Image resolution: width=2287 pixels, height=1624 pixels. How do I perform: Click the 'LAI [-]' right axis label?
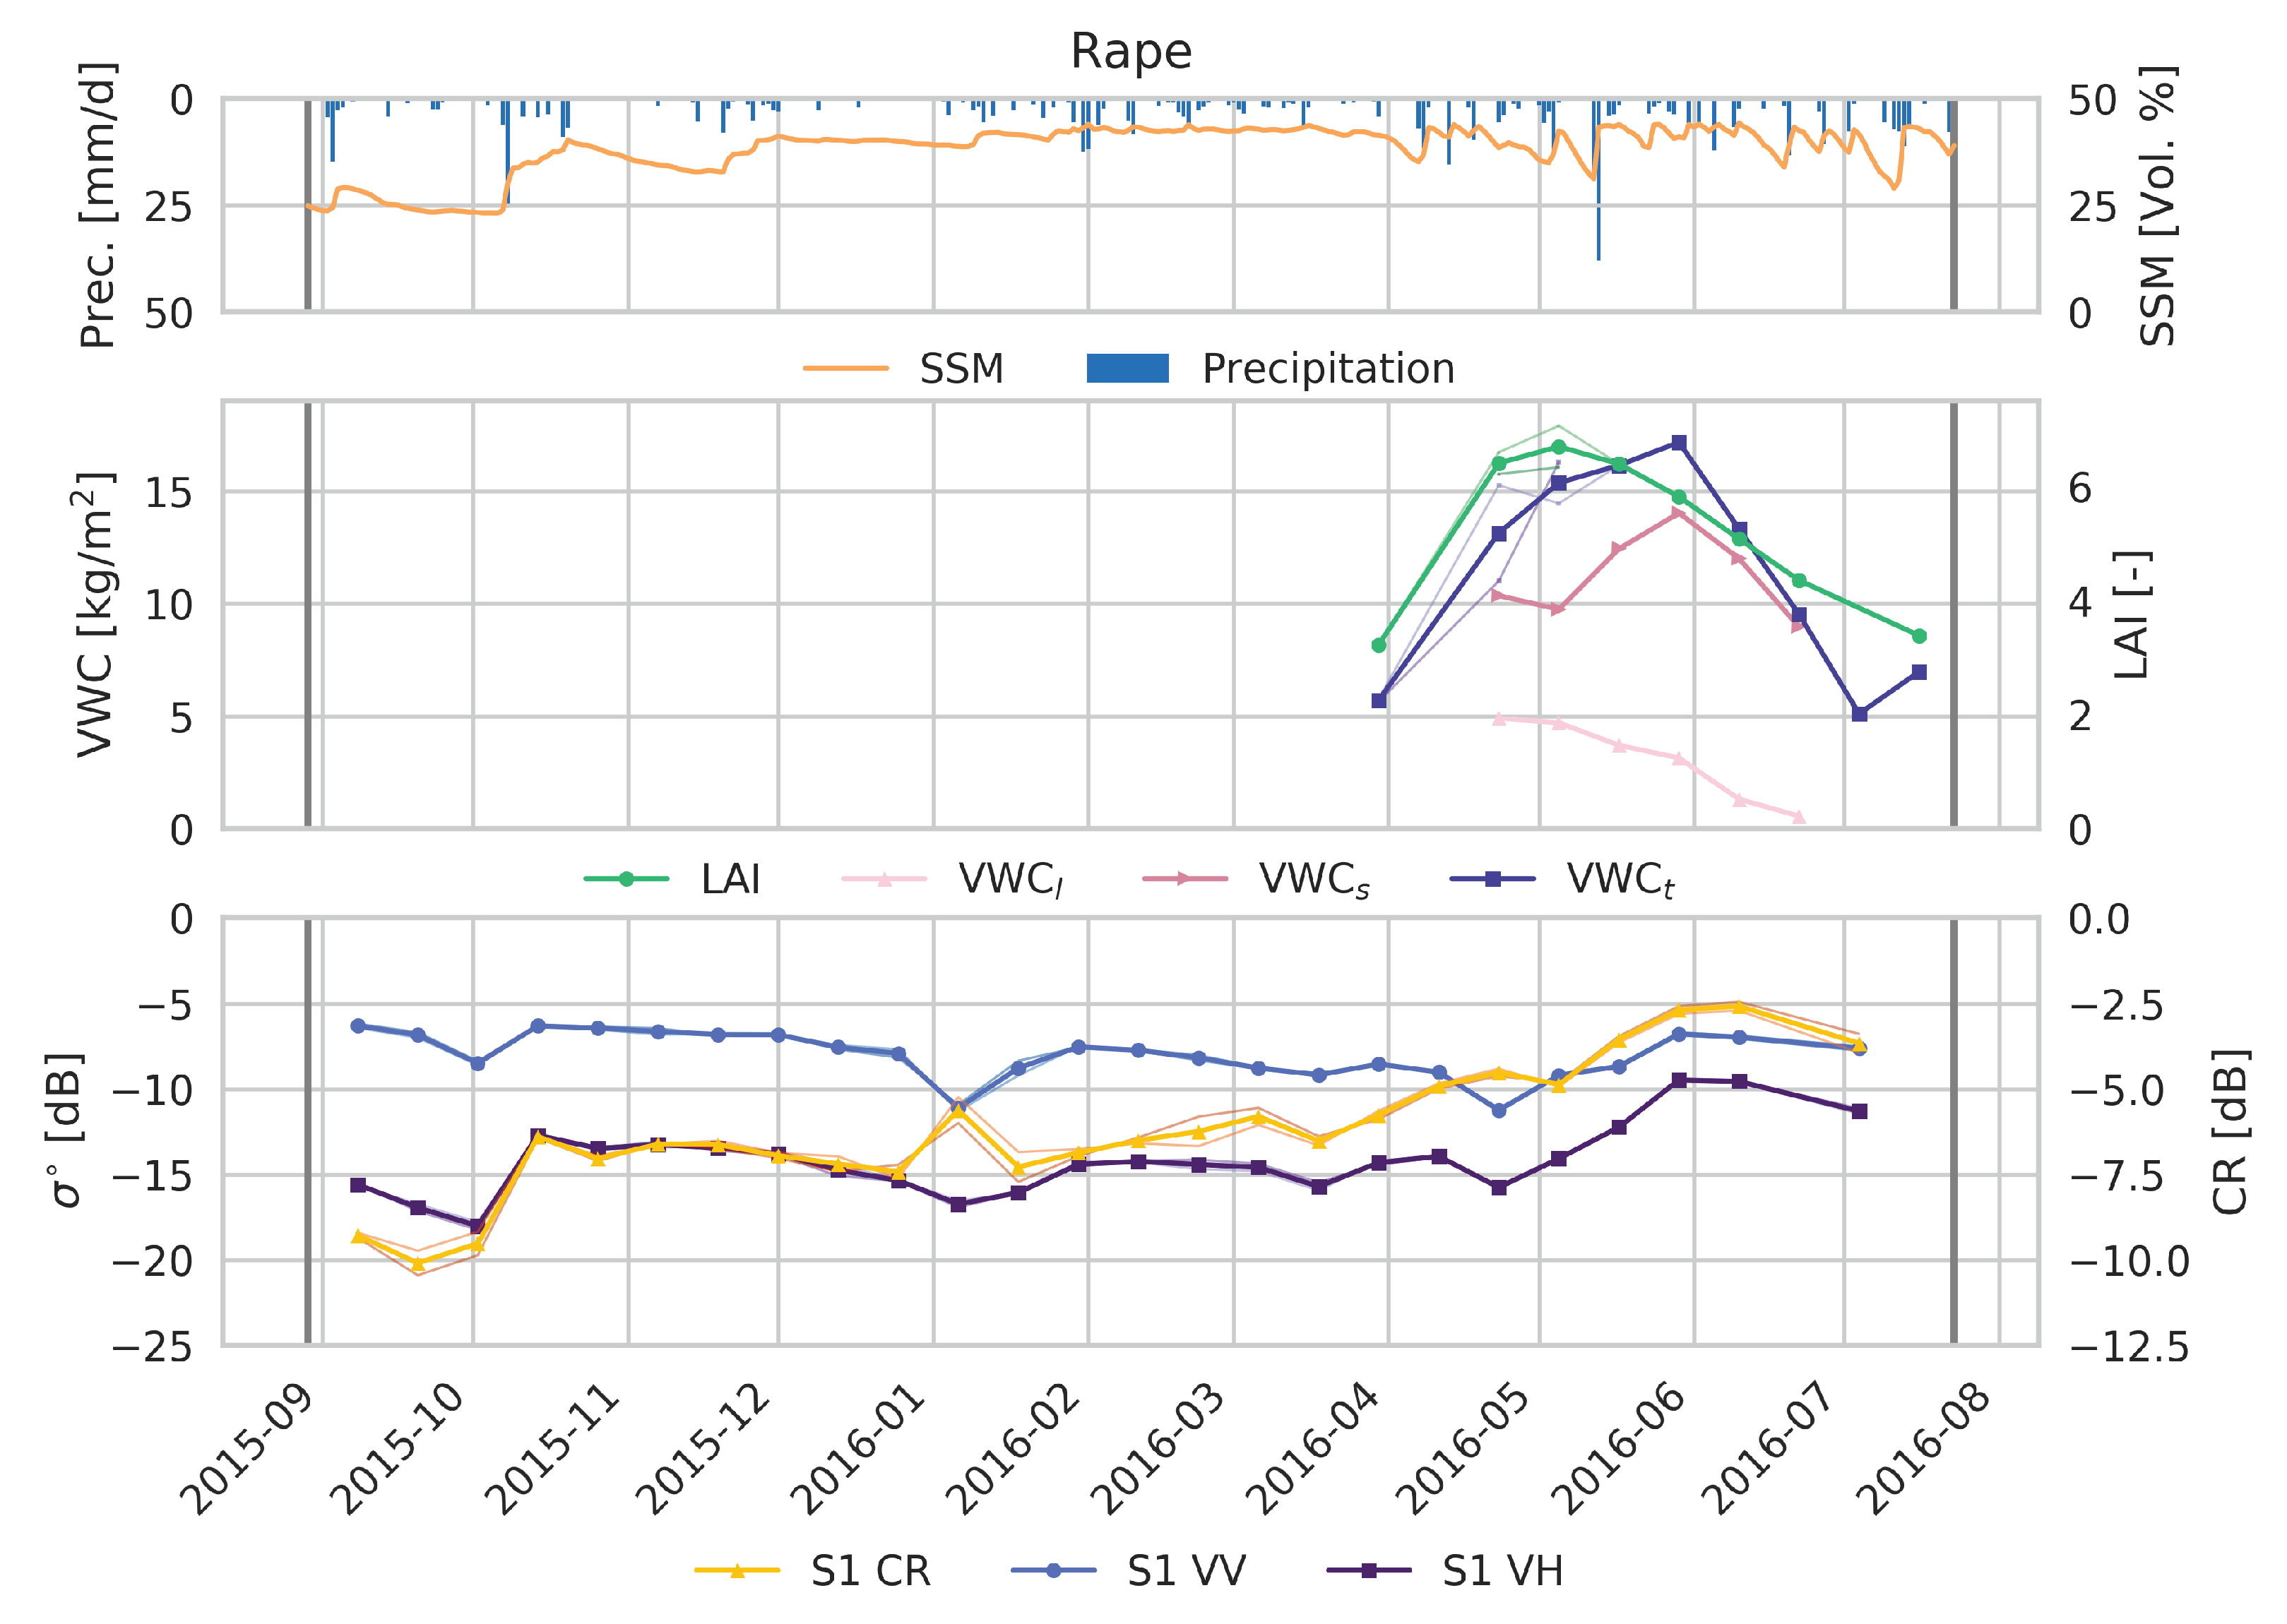[2131, 615]
